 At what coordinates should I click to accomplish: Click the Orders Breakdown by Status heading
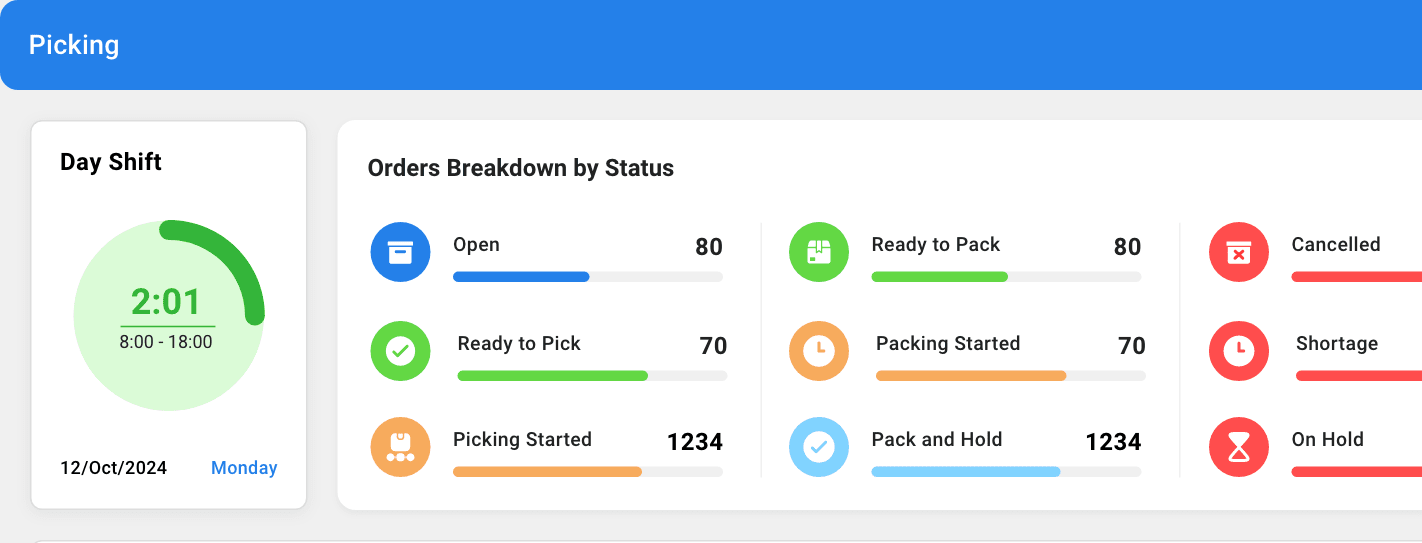521,168
